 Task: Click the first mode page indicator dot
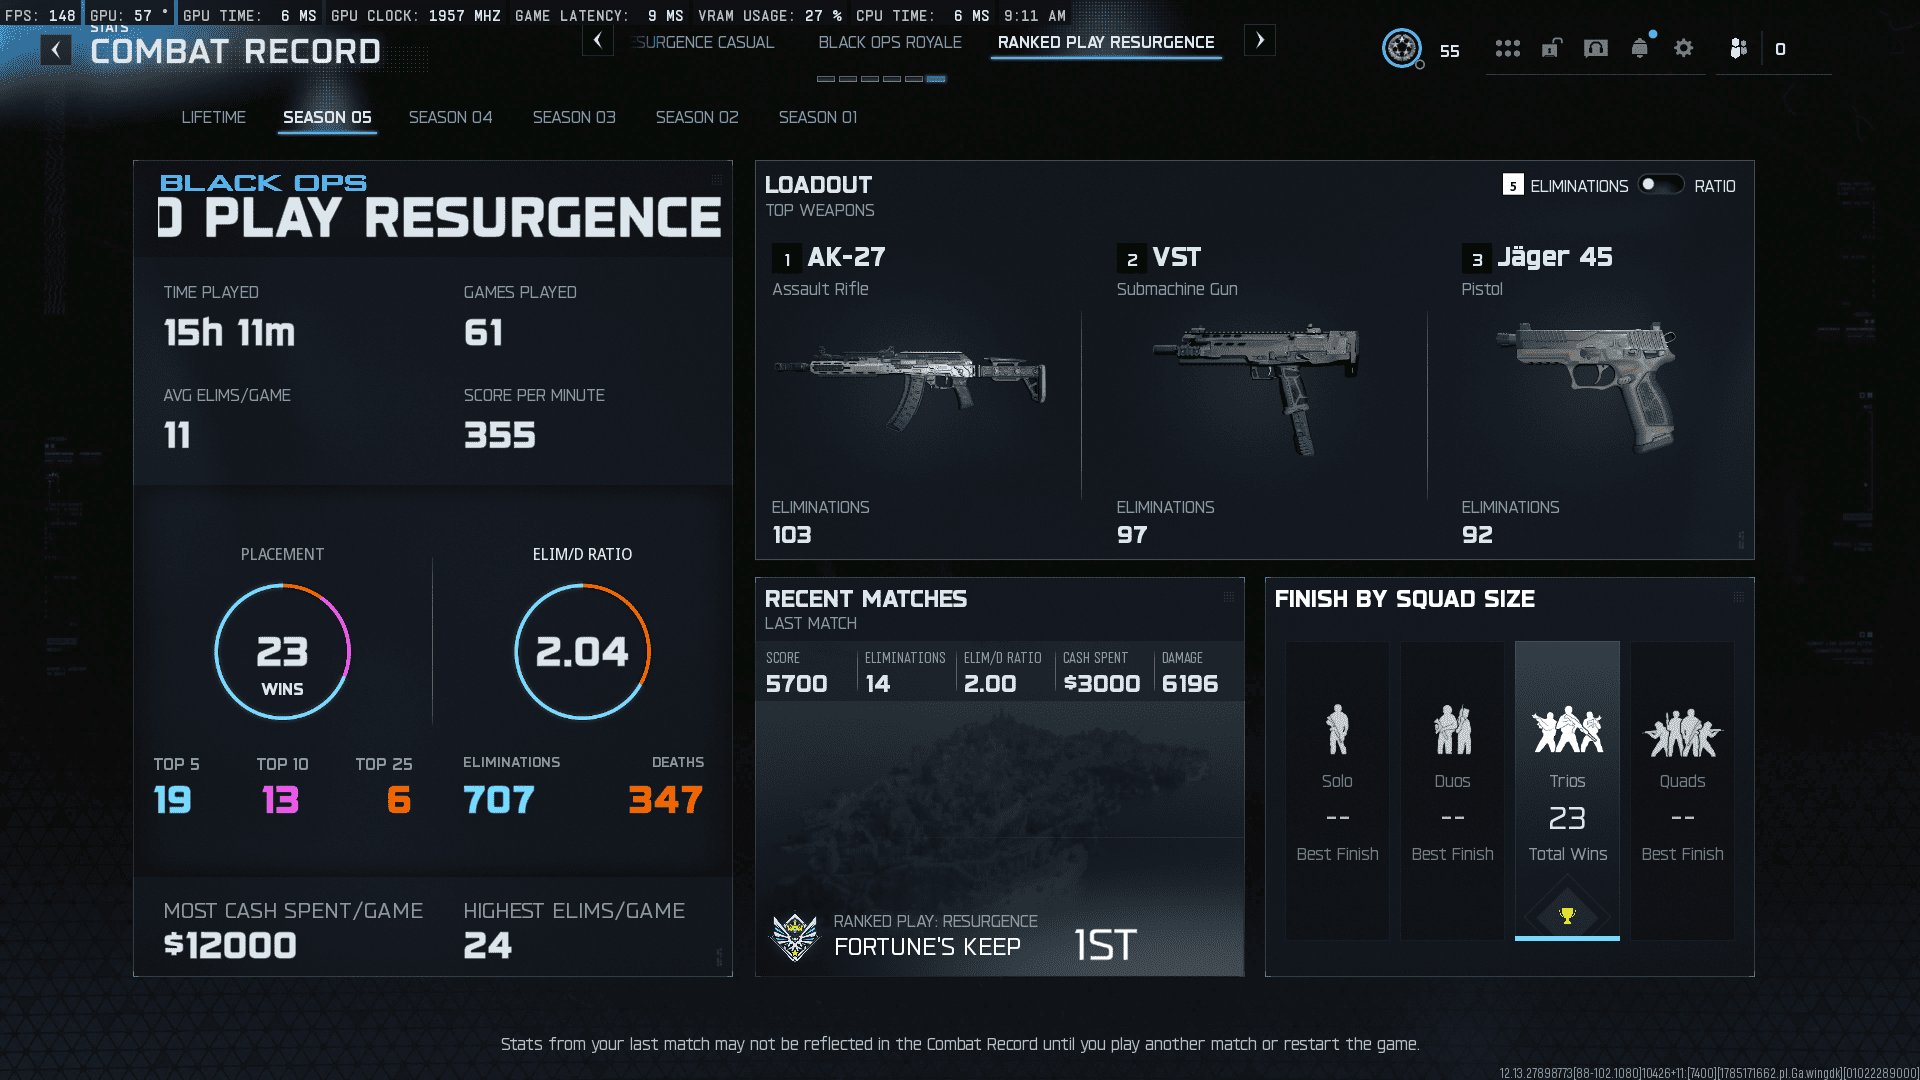pyautogui.click(x=825, y=78)
